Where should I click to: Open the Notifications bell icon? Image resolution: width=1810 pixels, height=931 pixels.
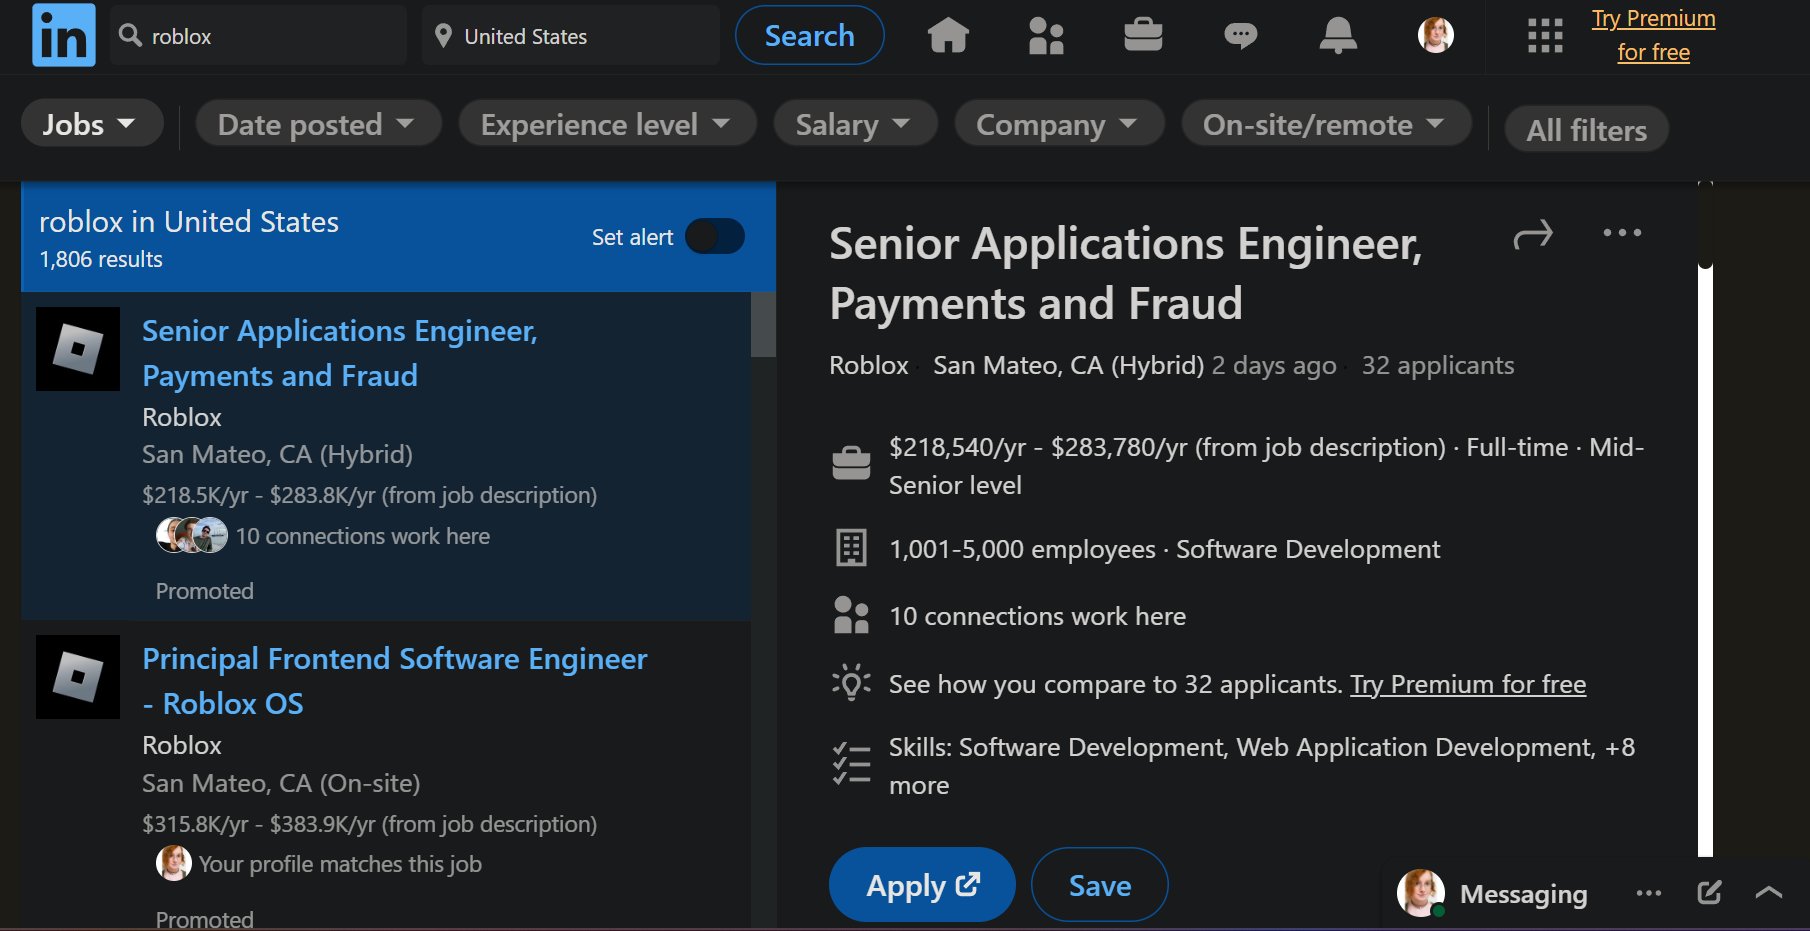click(x=1338, y=36)
